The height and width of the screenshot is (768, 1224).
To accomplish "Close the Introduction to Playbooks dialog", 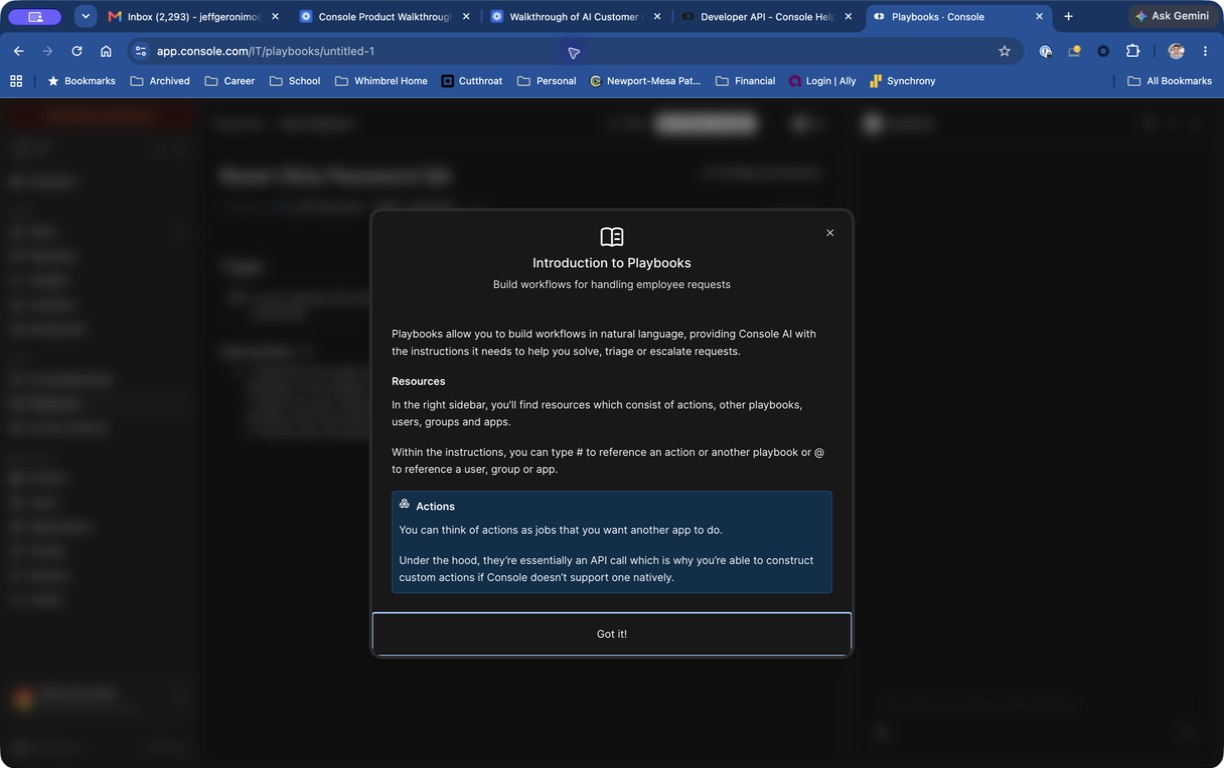I will click(830, 233).
